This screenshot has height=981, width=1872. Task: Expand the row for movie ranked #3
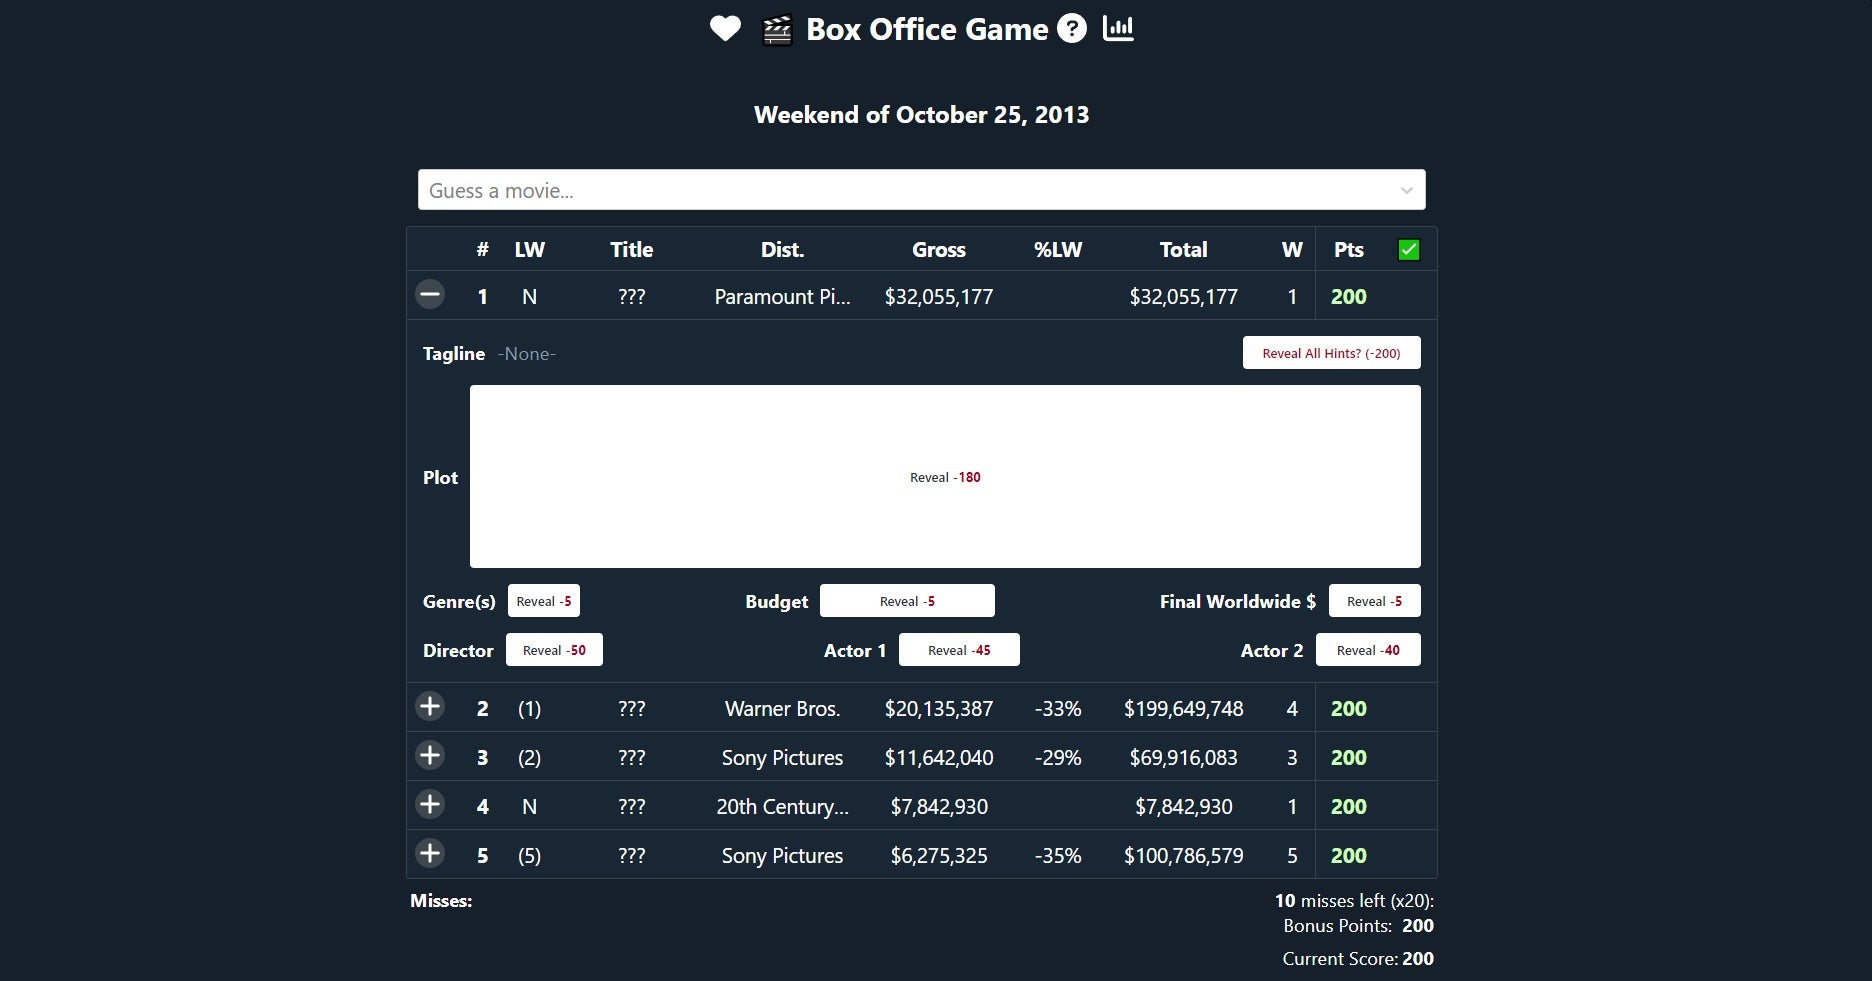pos(430,756)
